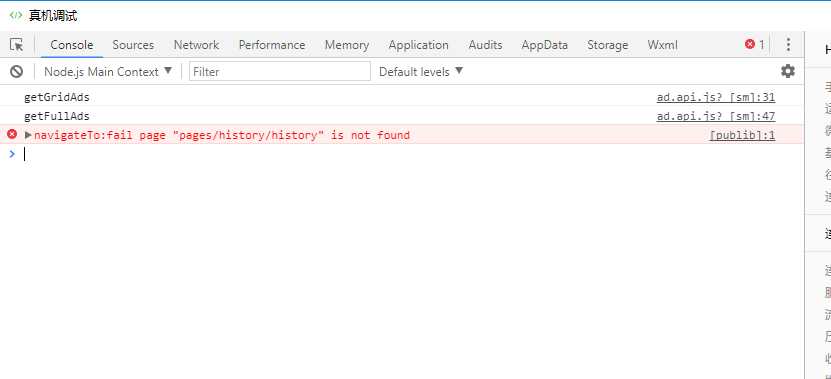Viewport: 831px width, 379px height.
Task: Switch to the Sources tab
Action: (x=133, y=45)
